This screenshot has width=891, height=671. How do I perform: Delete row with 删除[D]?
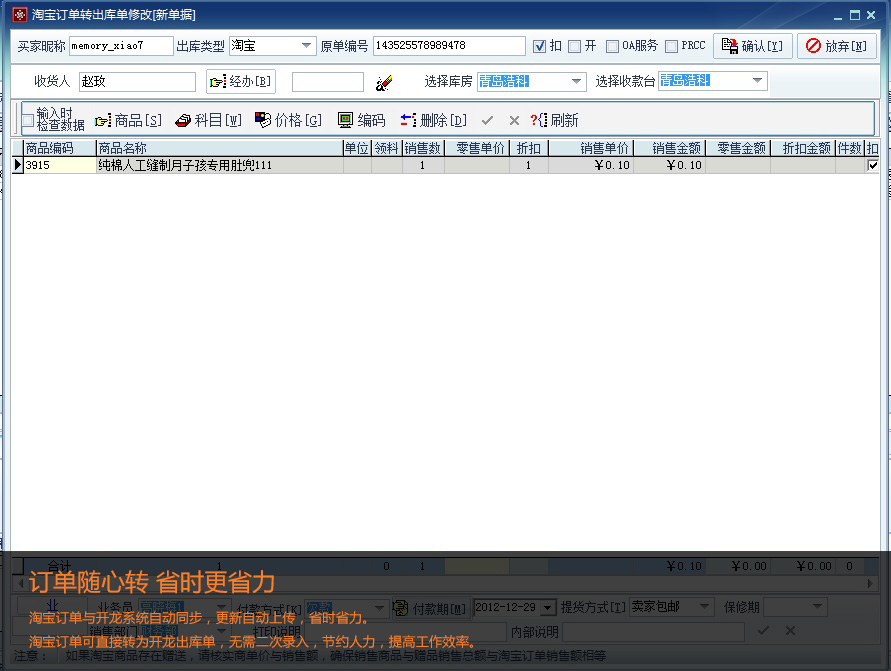pyautogui.click(x=434, y=120)
